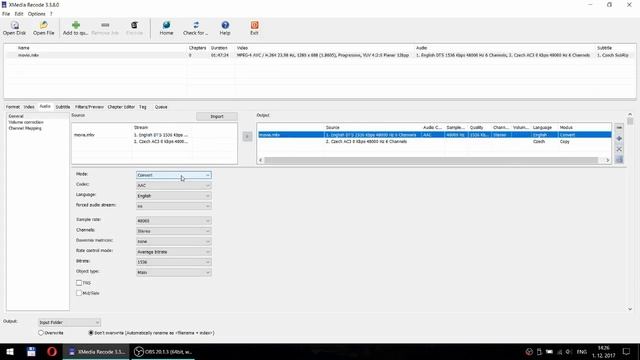The height and width of the screenshot is (360, 640).
Task: Click the orange Exit toolbar icon
Action: 254,25
